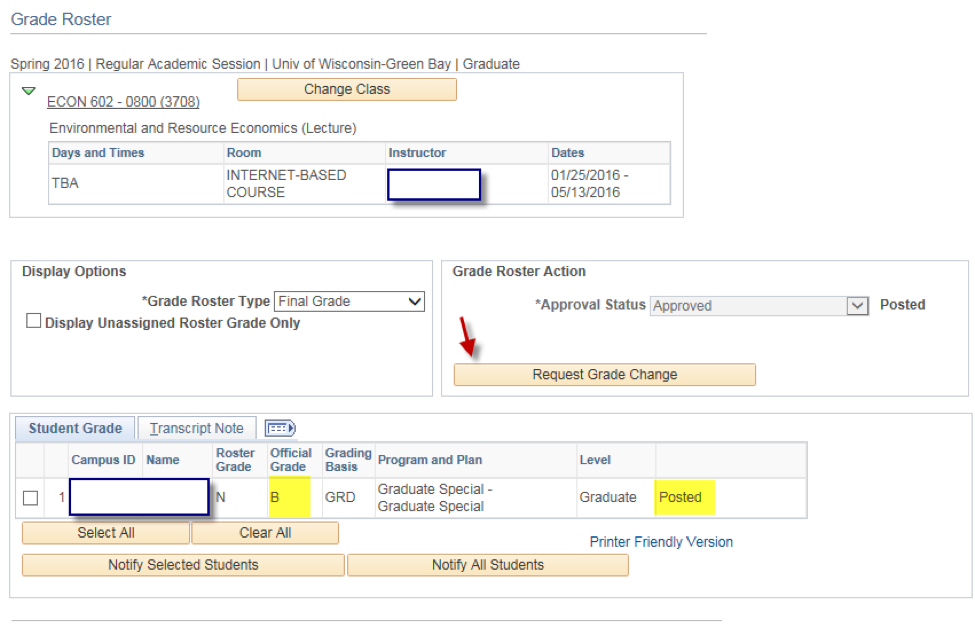Viewport: 975px width, 635px height.
Task: Click the Select All button
Action: pos(106,533)
